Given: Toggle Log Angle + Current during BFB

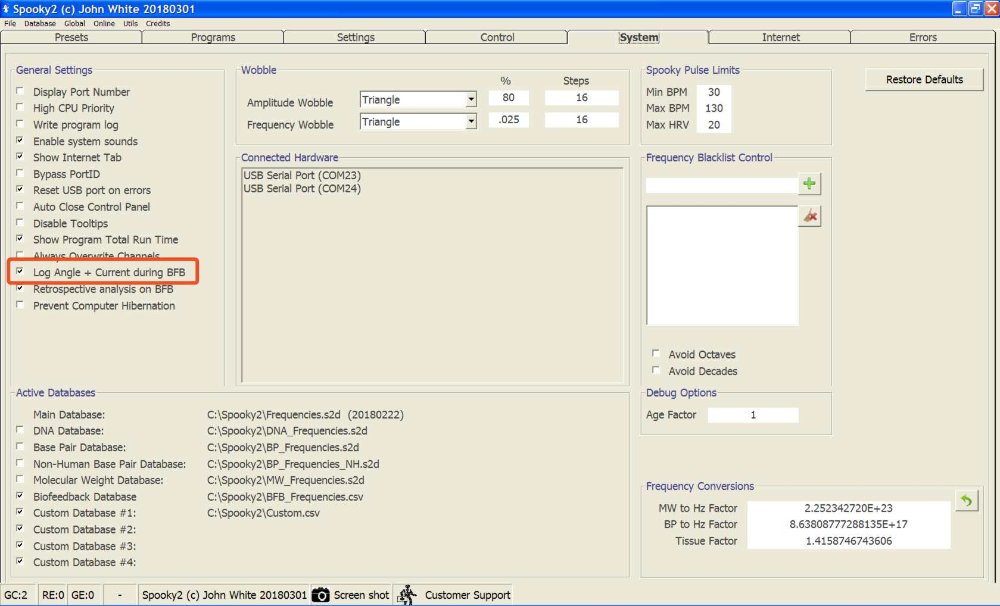Looking at the screenshot, I should pyautogui.click(x=20, y=272).
